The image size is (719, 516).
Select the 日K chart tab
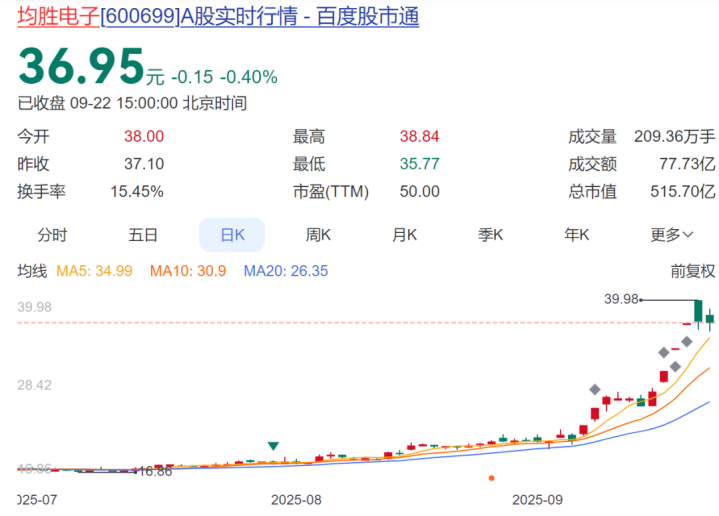[232, 235]
